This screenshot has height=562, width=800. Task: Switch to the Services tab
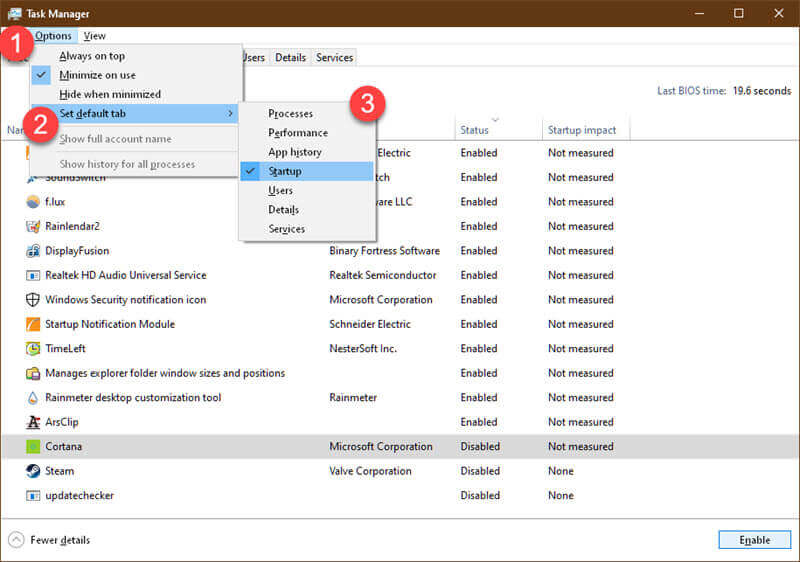pyautogui.click(x=334, y=58)
